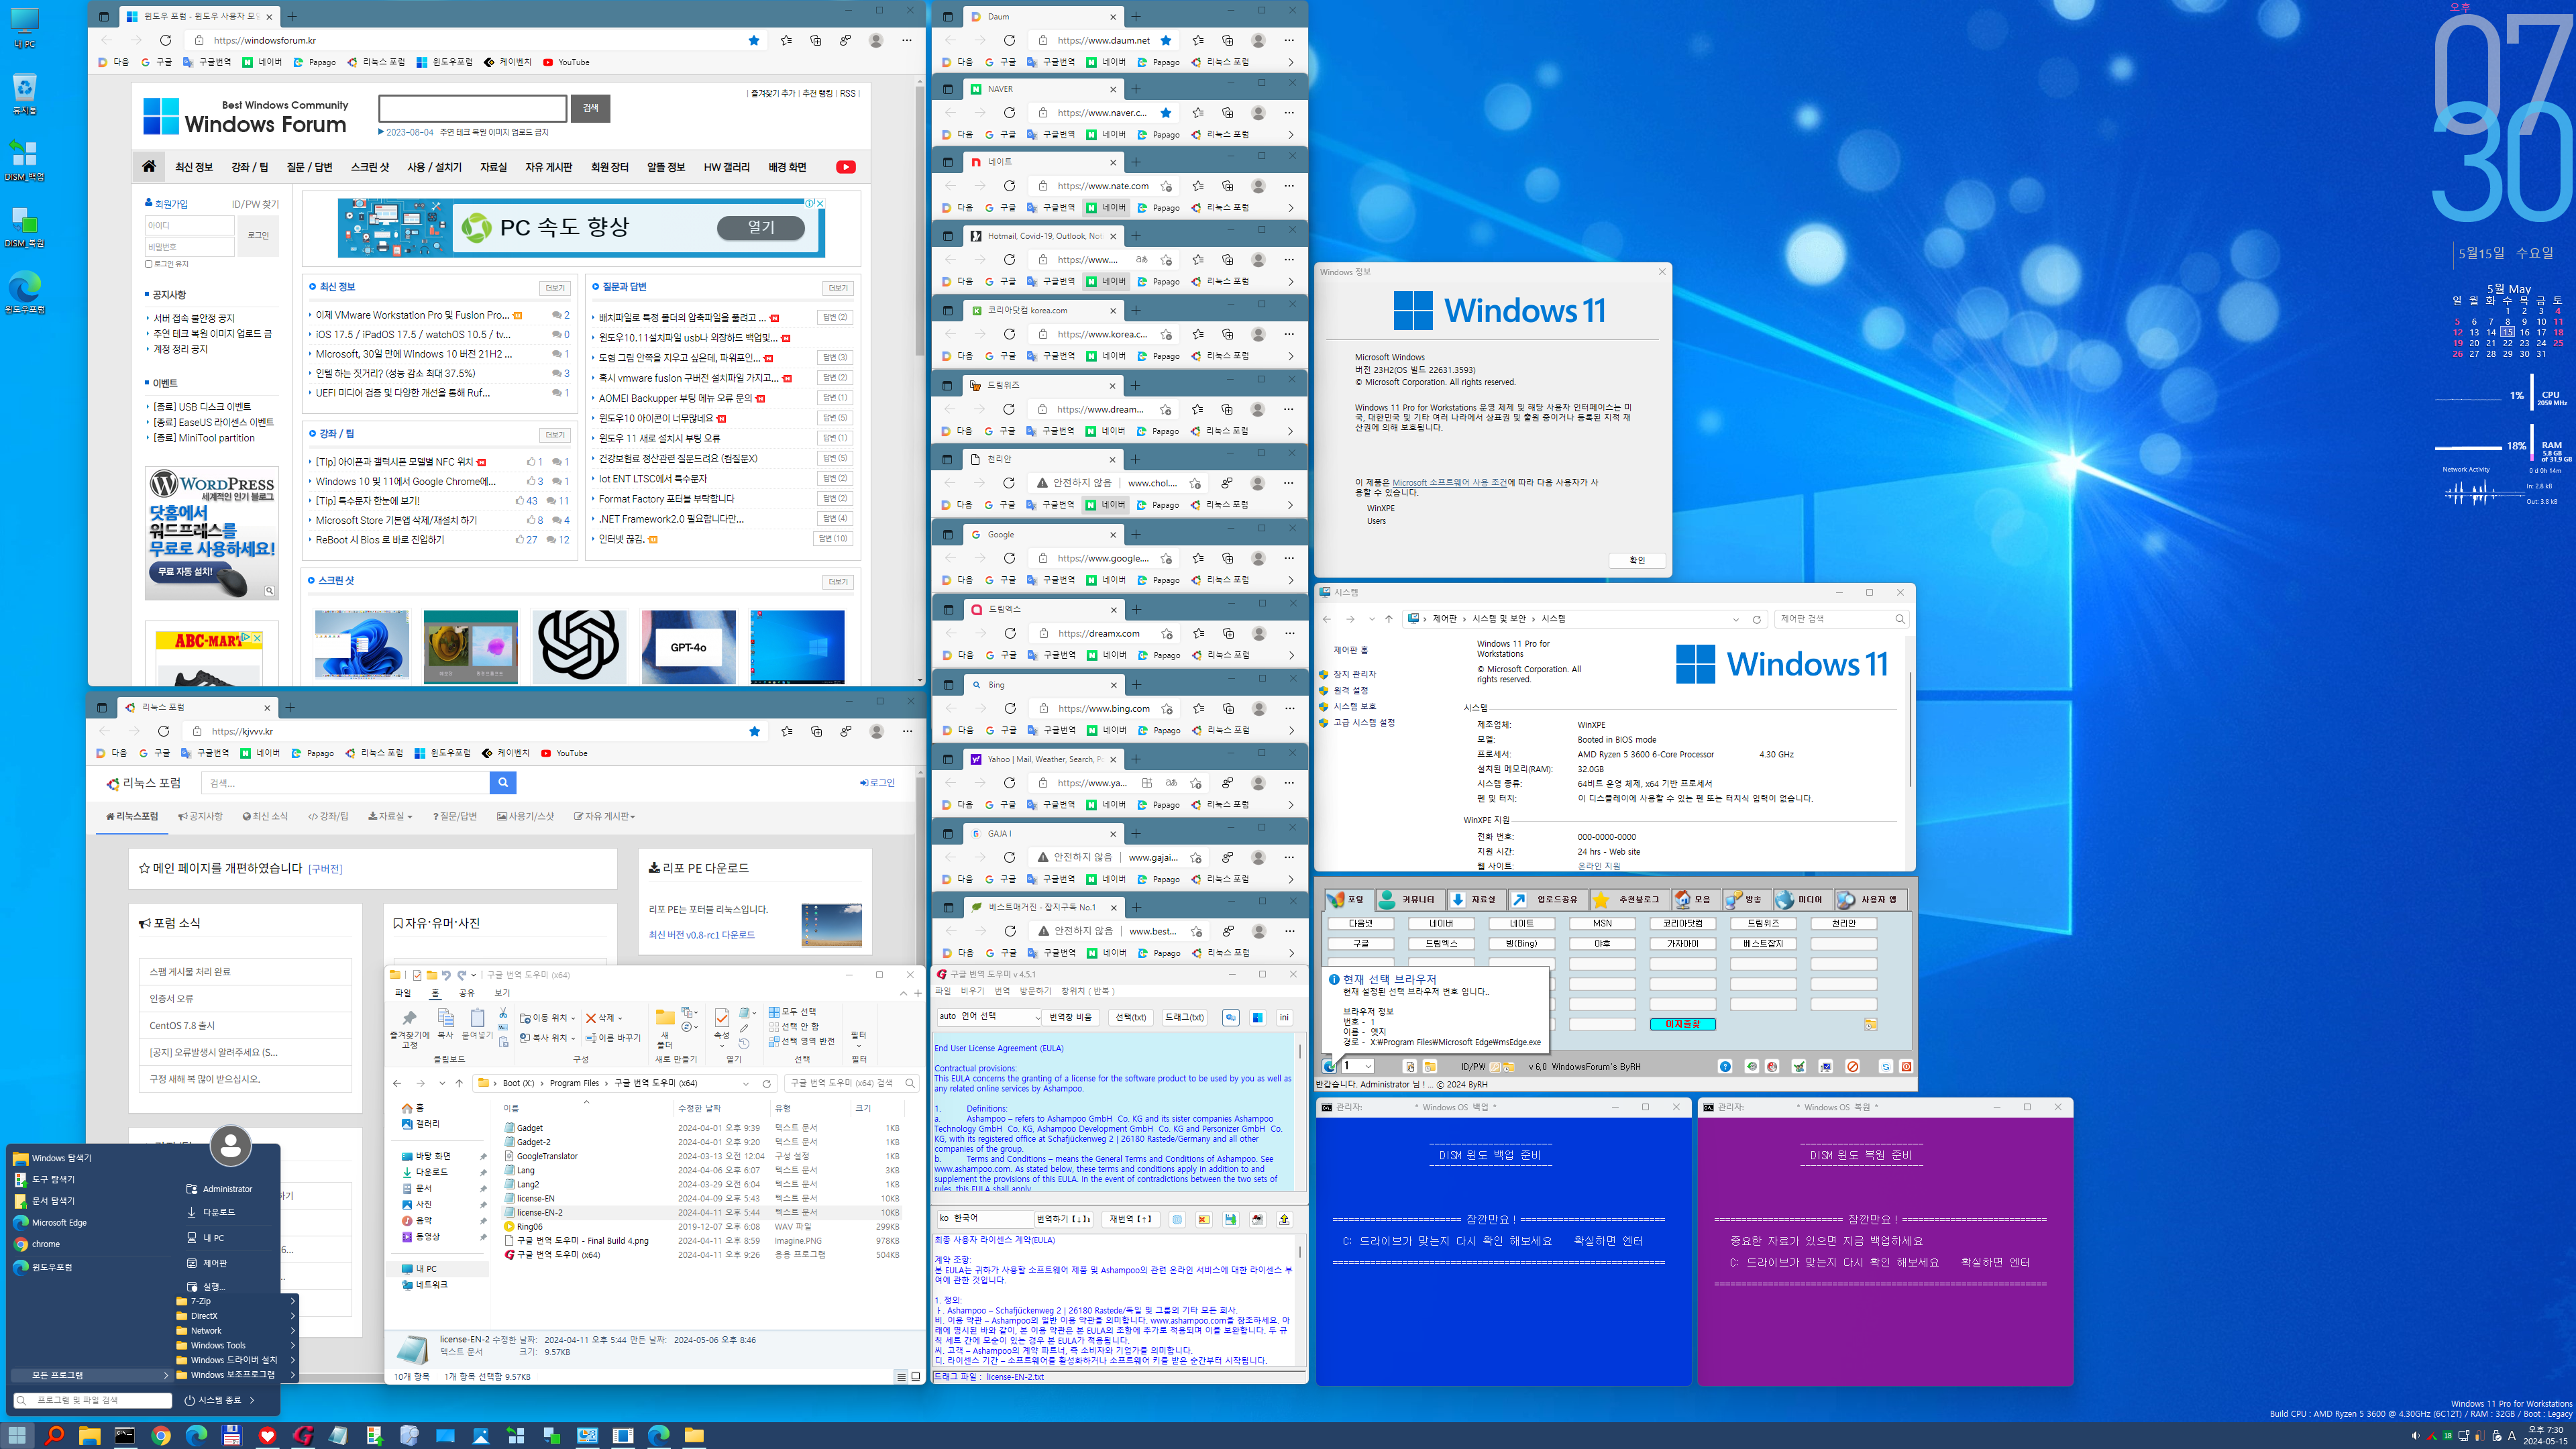2576x1449 pixels.
Task: Click the ini settings button in translator
Action: coord(1284,1017)
